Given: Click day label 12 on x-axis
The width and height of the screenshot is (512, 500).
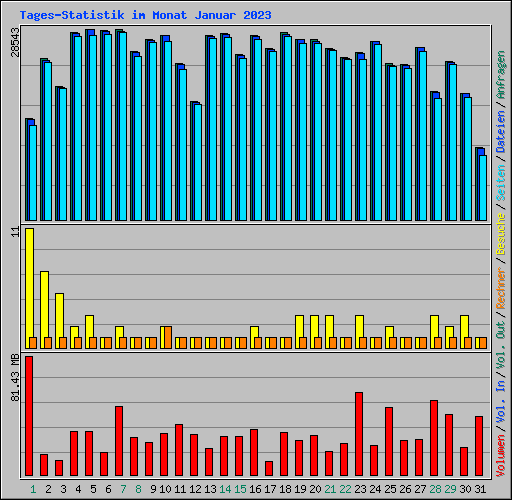Looking at the screenshot, I should 195,489.
